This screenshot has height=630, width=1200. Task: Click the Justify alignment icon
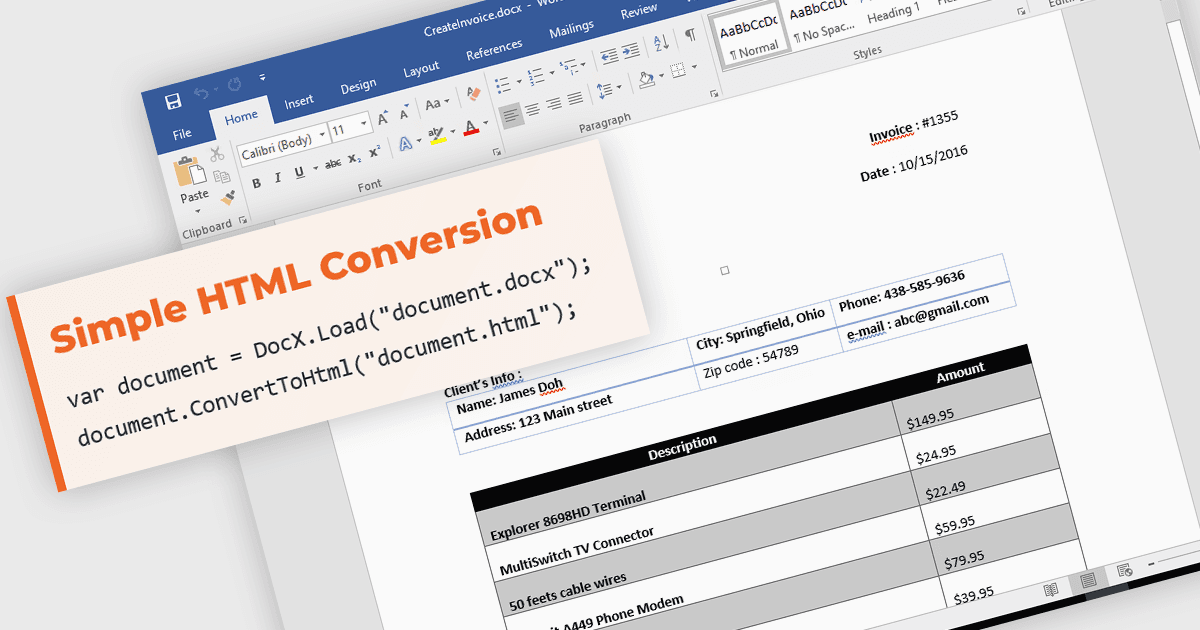coord(575,99)
